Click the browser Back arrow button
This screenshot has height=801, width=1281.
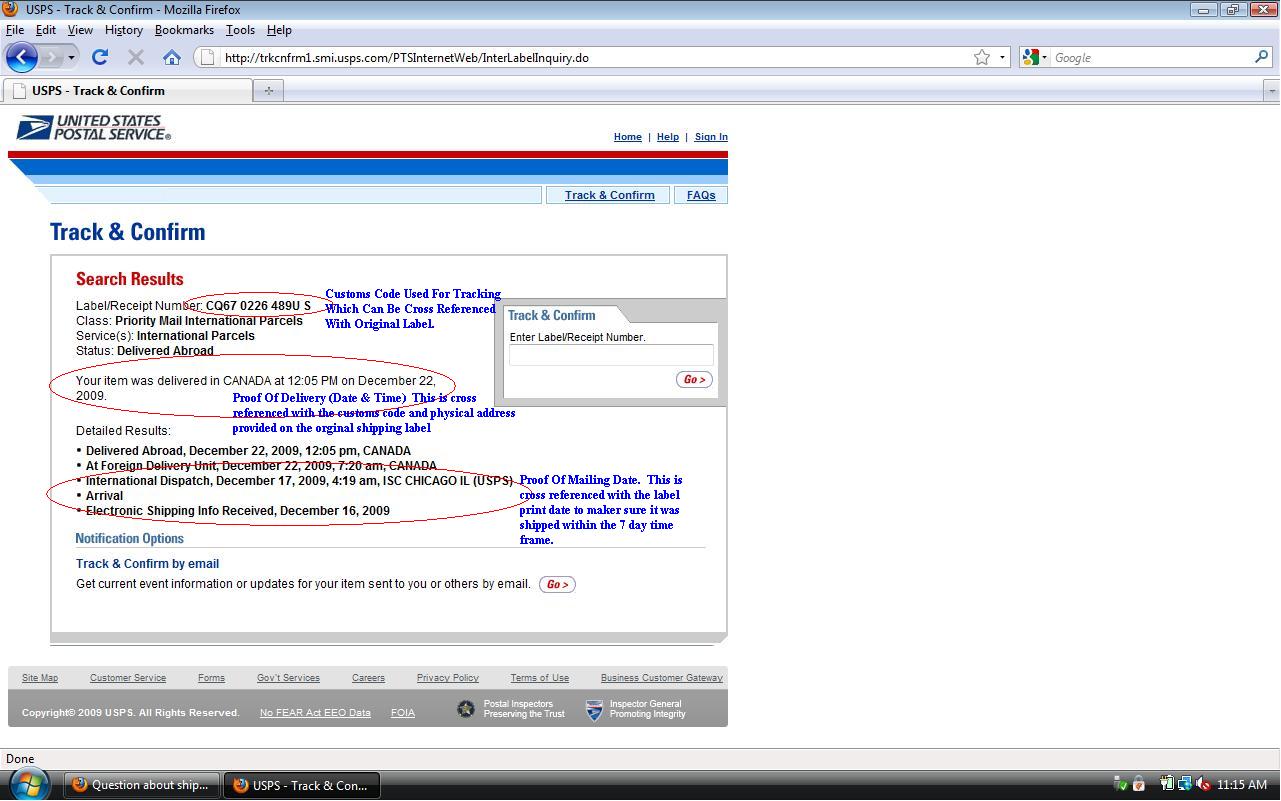tap(22, 57)
